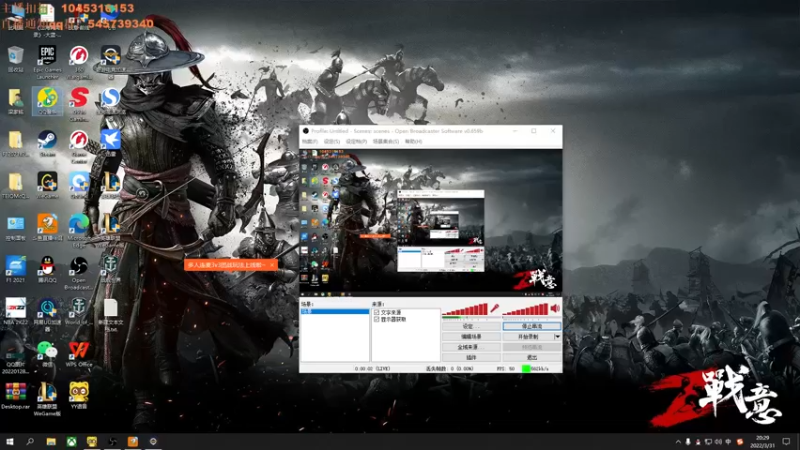Mute desktop speaker audio in OBS
This screenshot has height=450, width=800.
pos(555,308)
